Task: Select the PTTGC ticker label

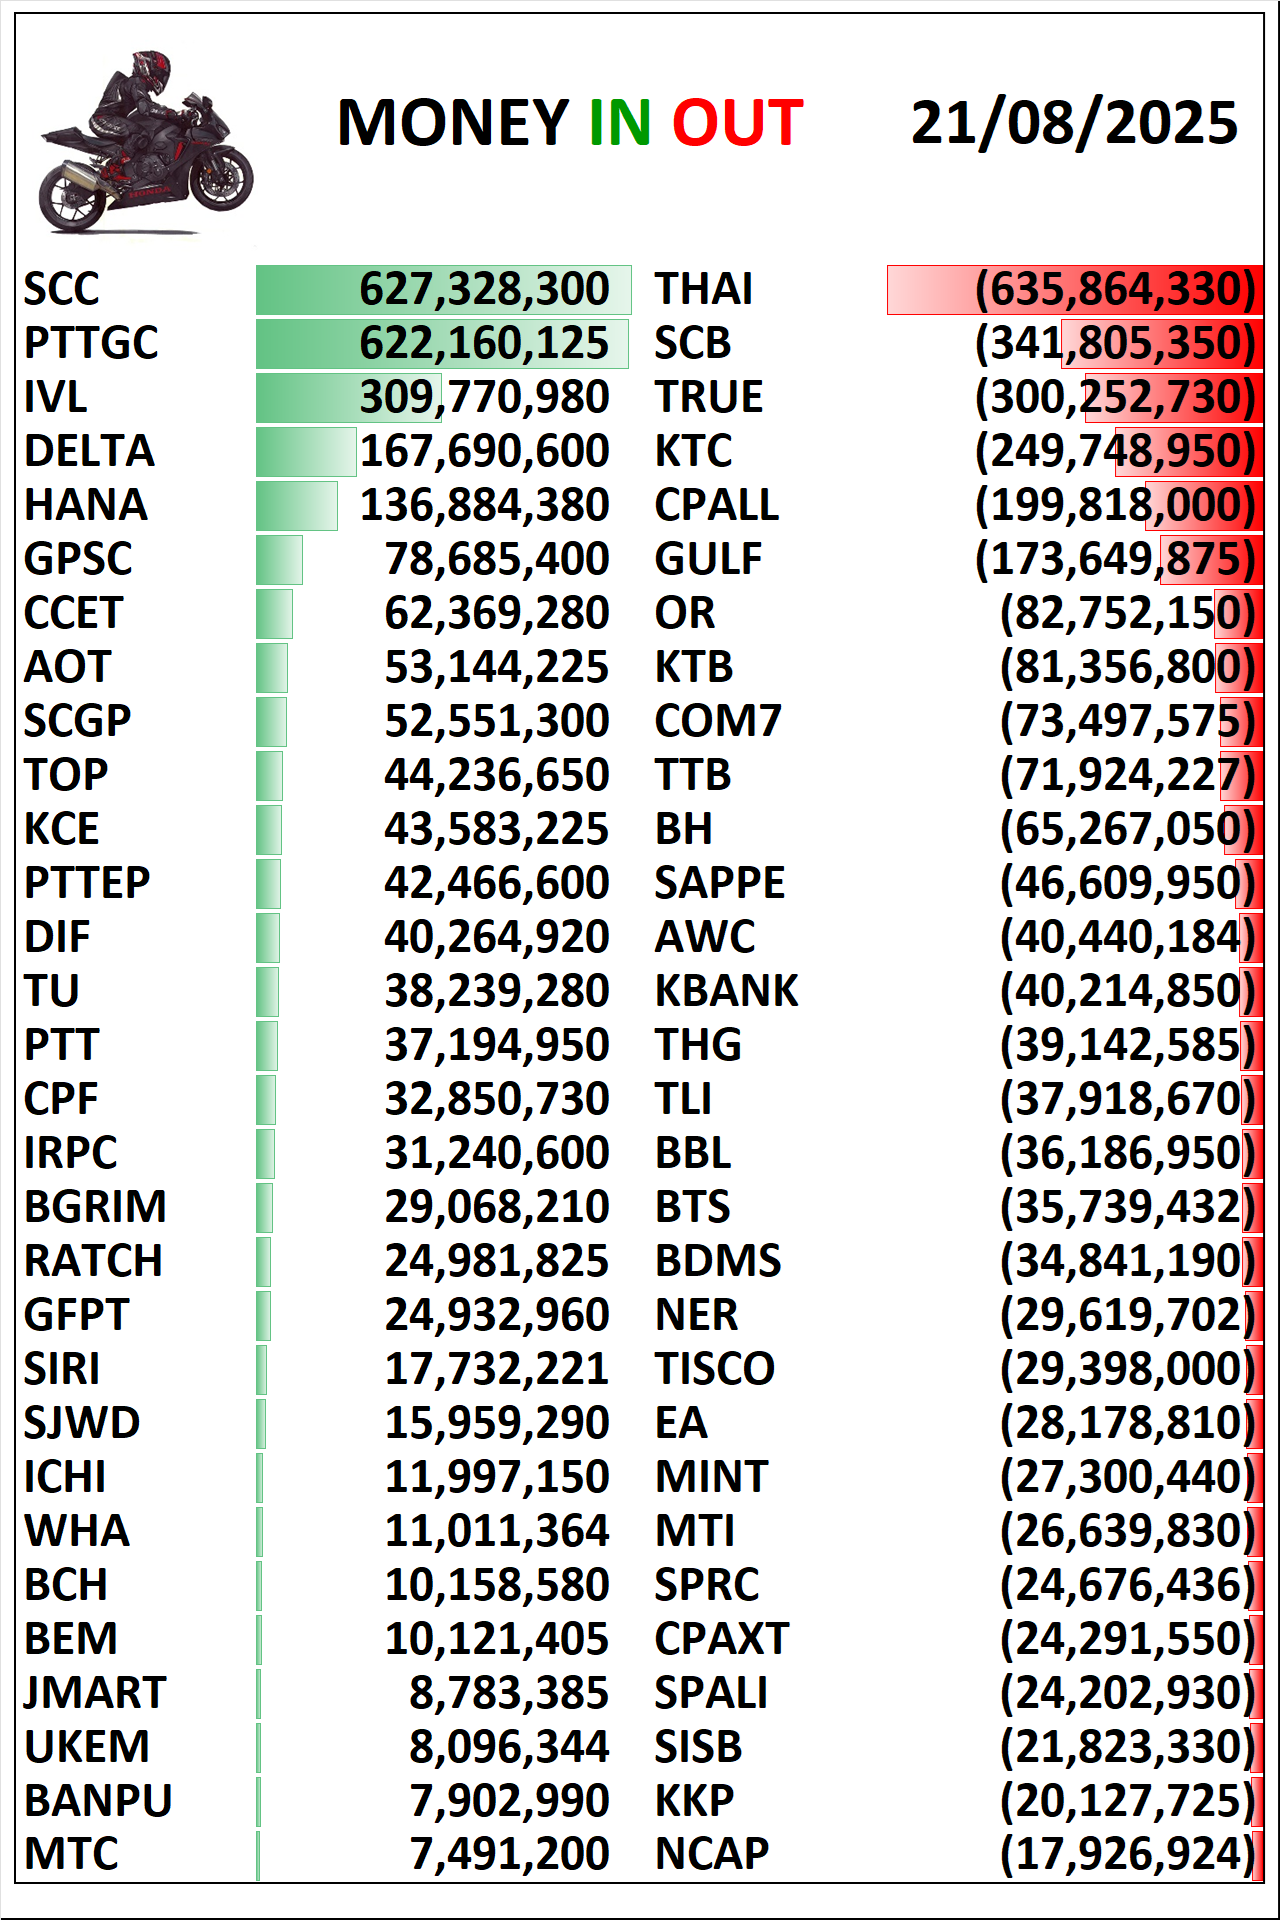Action: (91, 344)
